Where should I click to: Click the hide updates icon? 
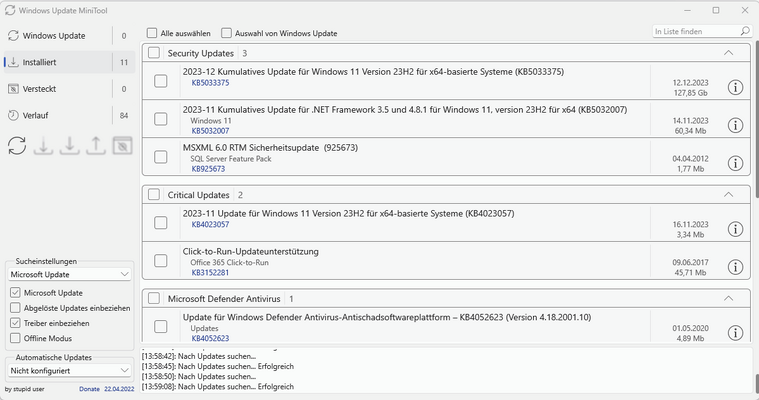pyautogui.click(x=121, y=146)
